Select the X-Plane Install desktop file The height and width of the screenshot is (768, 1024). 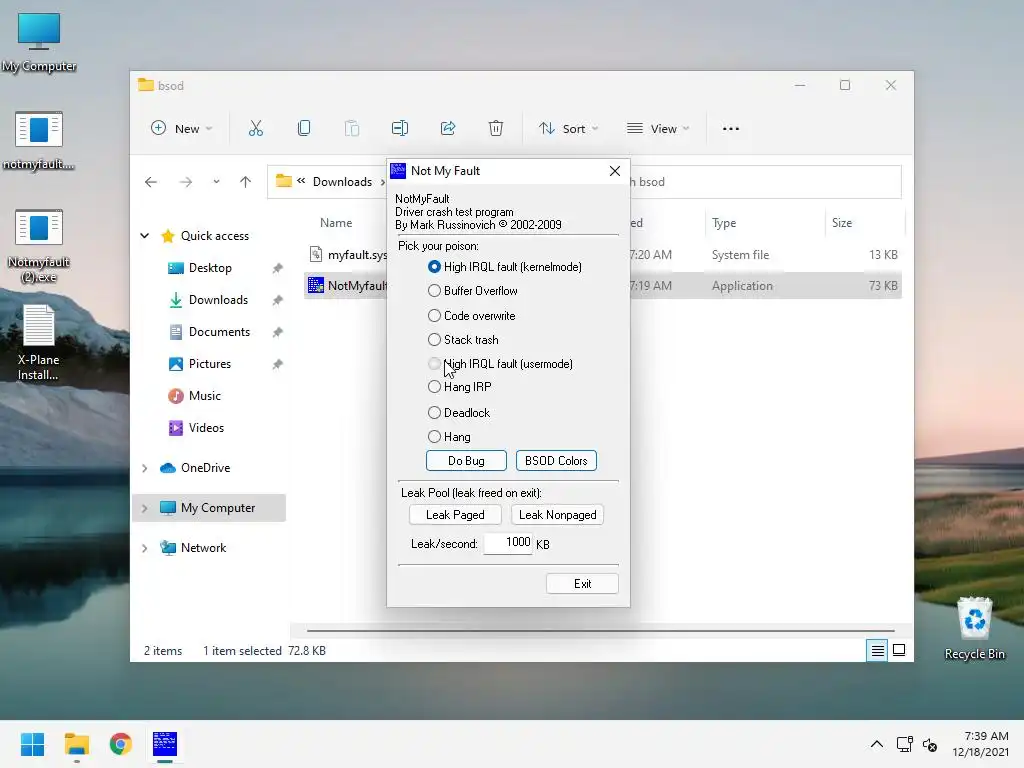[x=39, y=344]
